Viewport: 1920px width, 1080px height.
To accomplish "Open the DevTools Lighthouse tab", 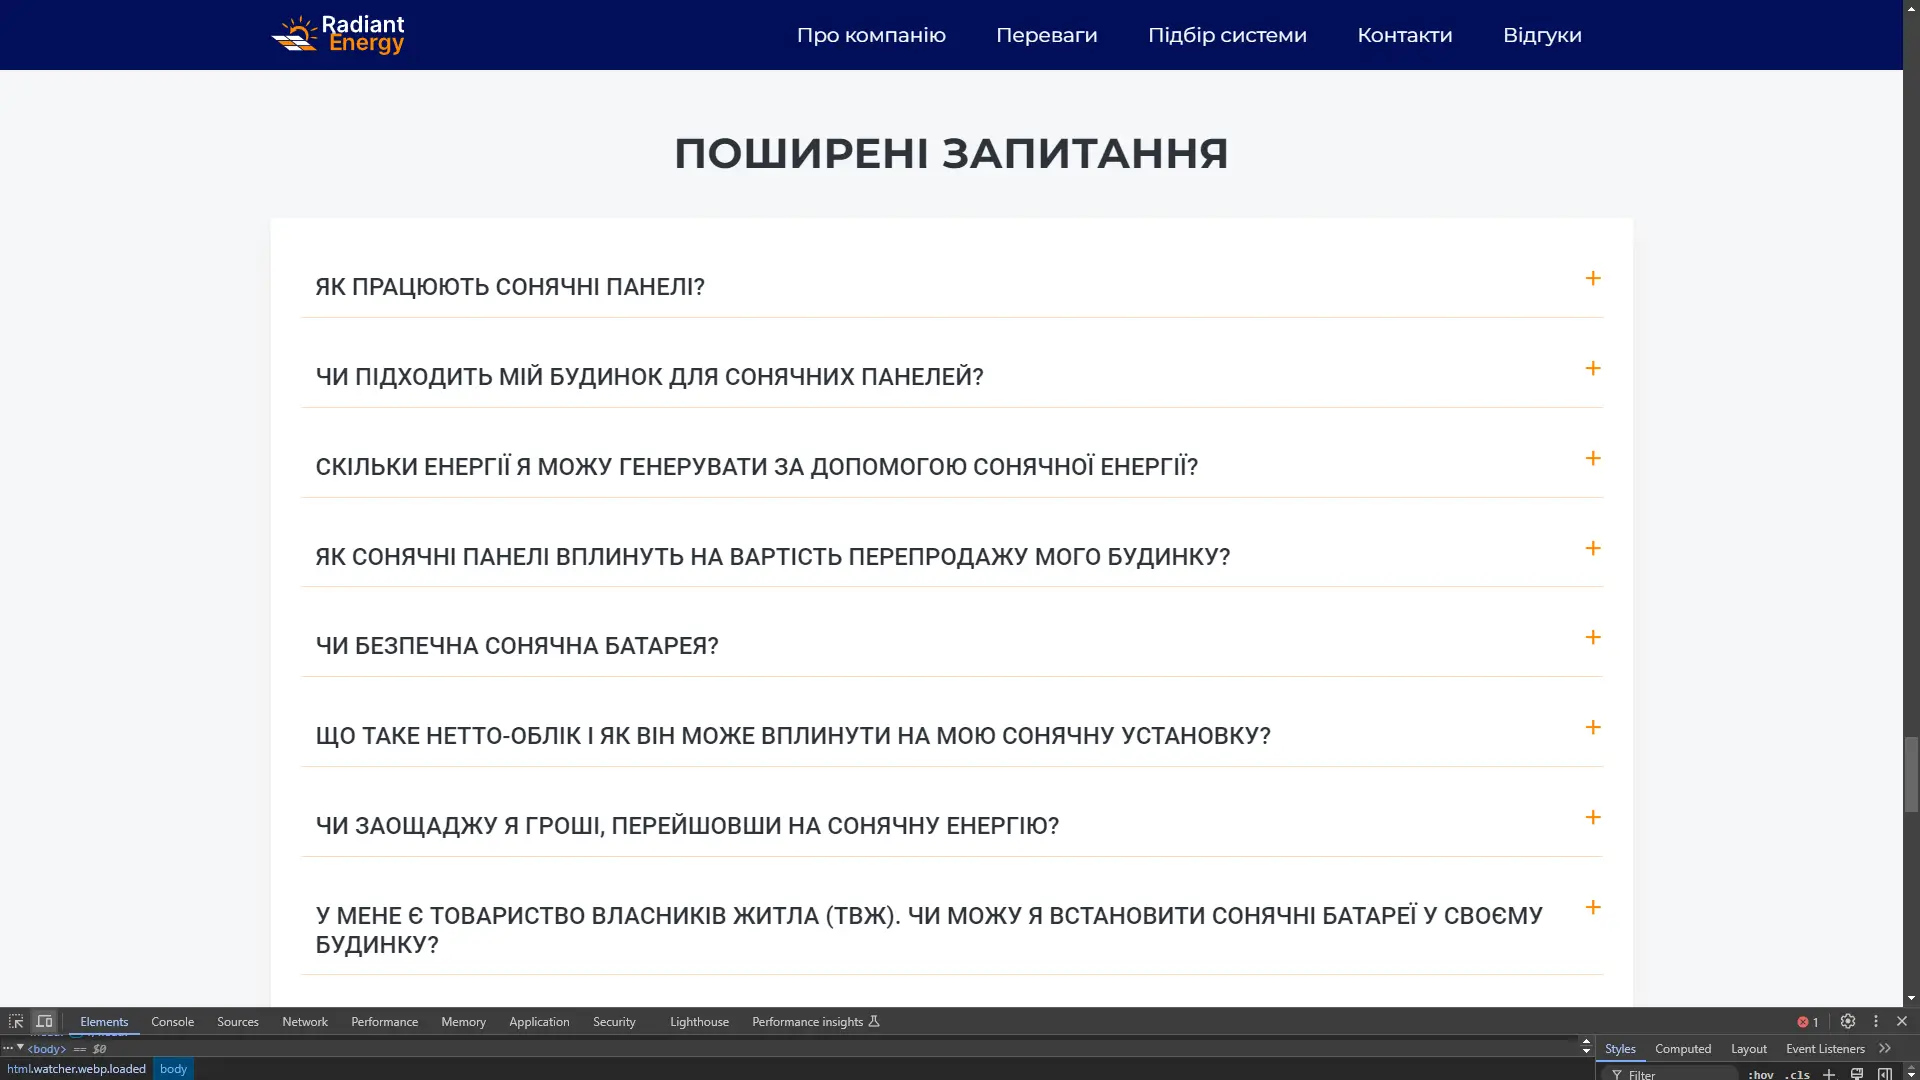I will point(699,1021).
